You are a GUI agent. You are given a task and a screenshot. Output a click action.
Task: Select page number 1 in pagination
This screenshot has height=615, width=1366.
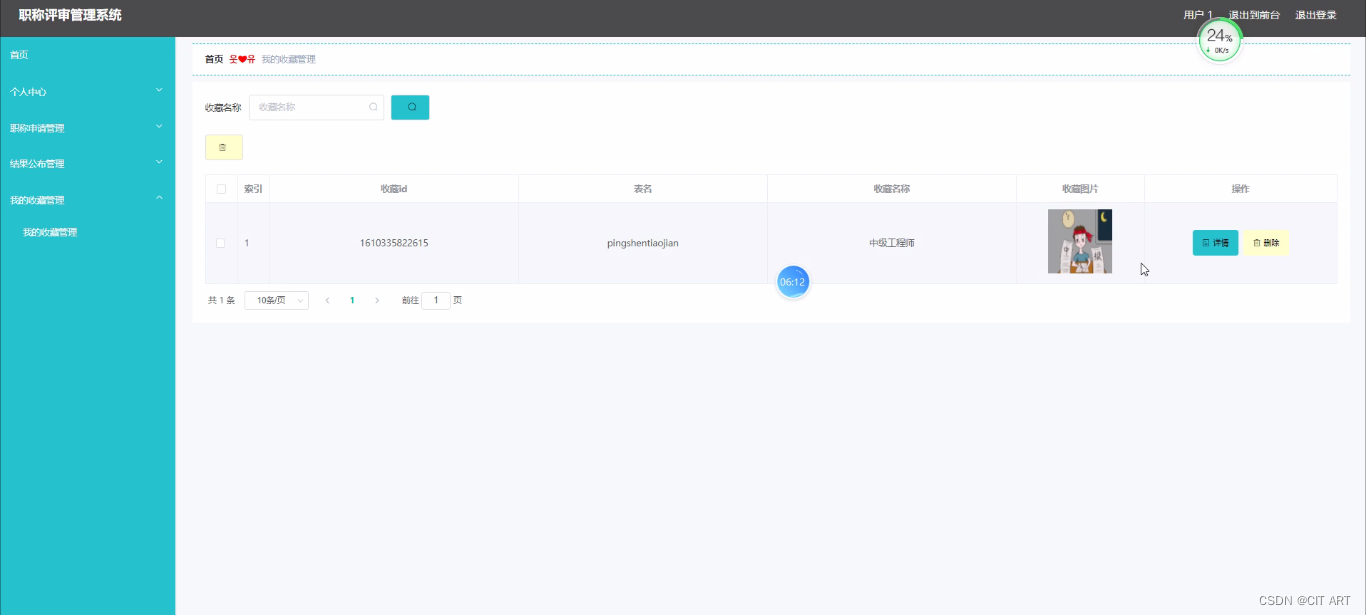pyautogui.click(x=352, y=300)
